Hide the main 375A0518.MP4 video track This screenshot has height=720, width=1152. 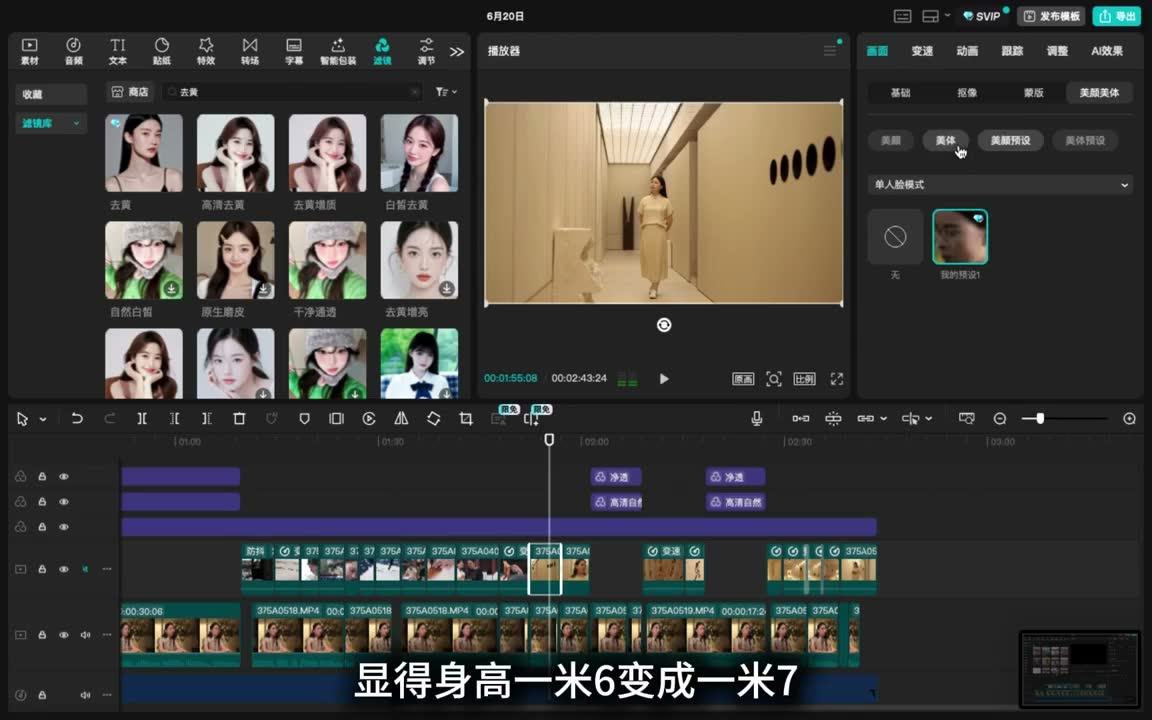pyautogui.click(x=64, y=634)
